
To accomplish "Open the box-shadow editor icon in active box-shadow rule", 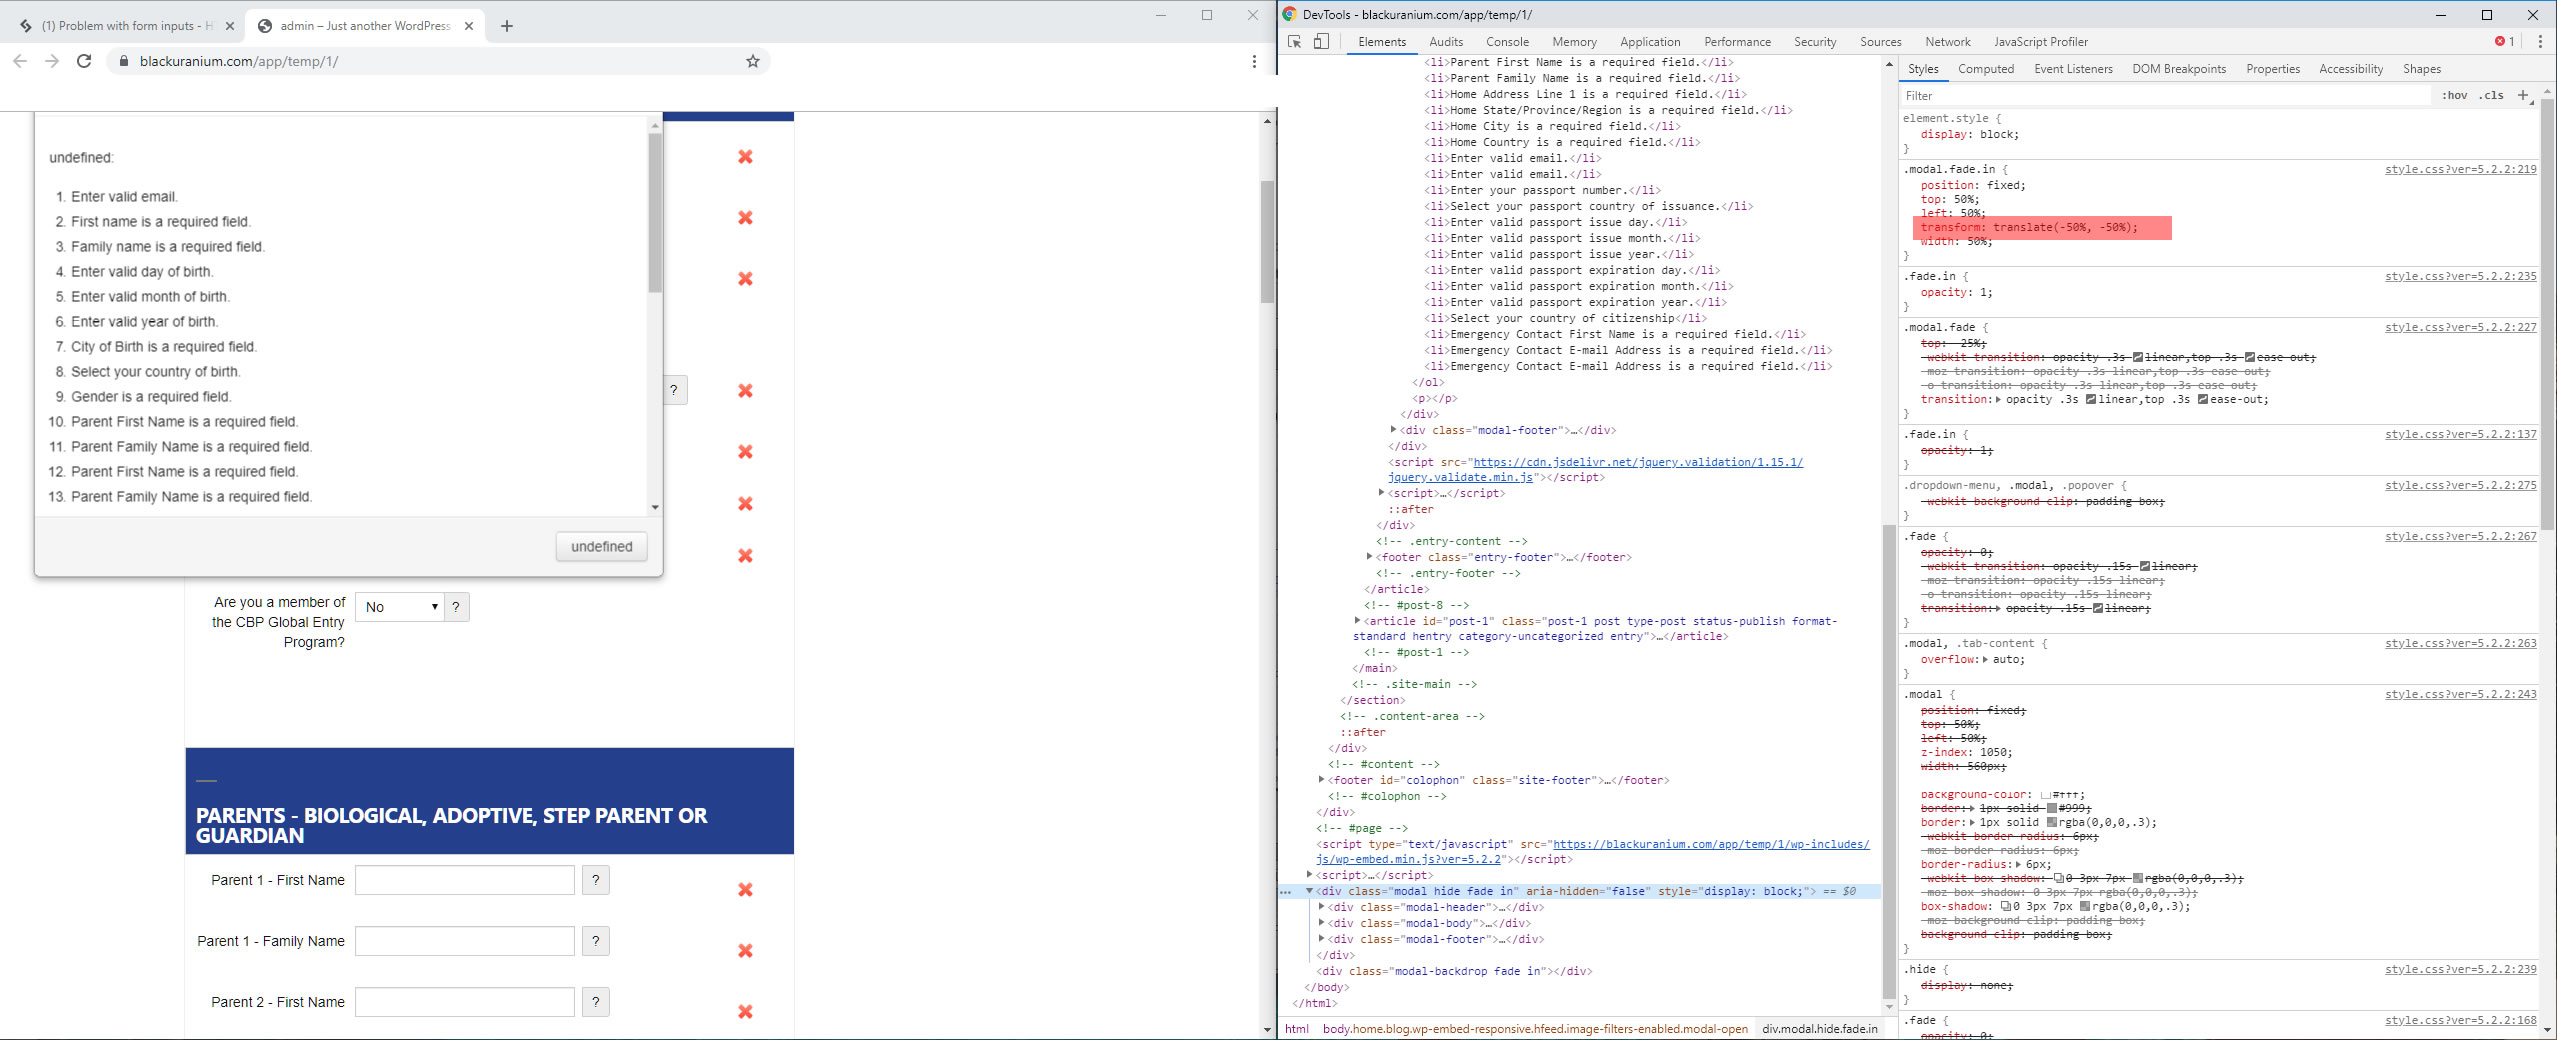I will [2006, 906].
